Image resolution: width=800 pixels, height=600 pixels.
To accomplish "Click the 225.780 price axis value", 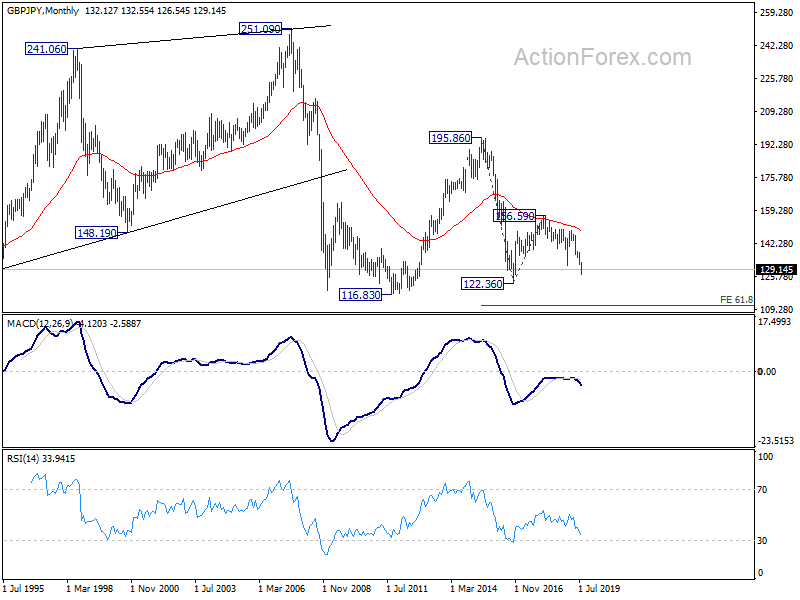I will 776,79.
